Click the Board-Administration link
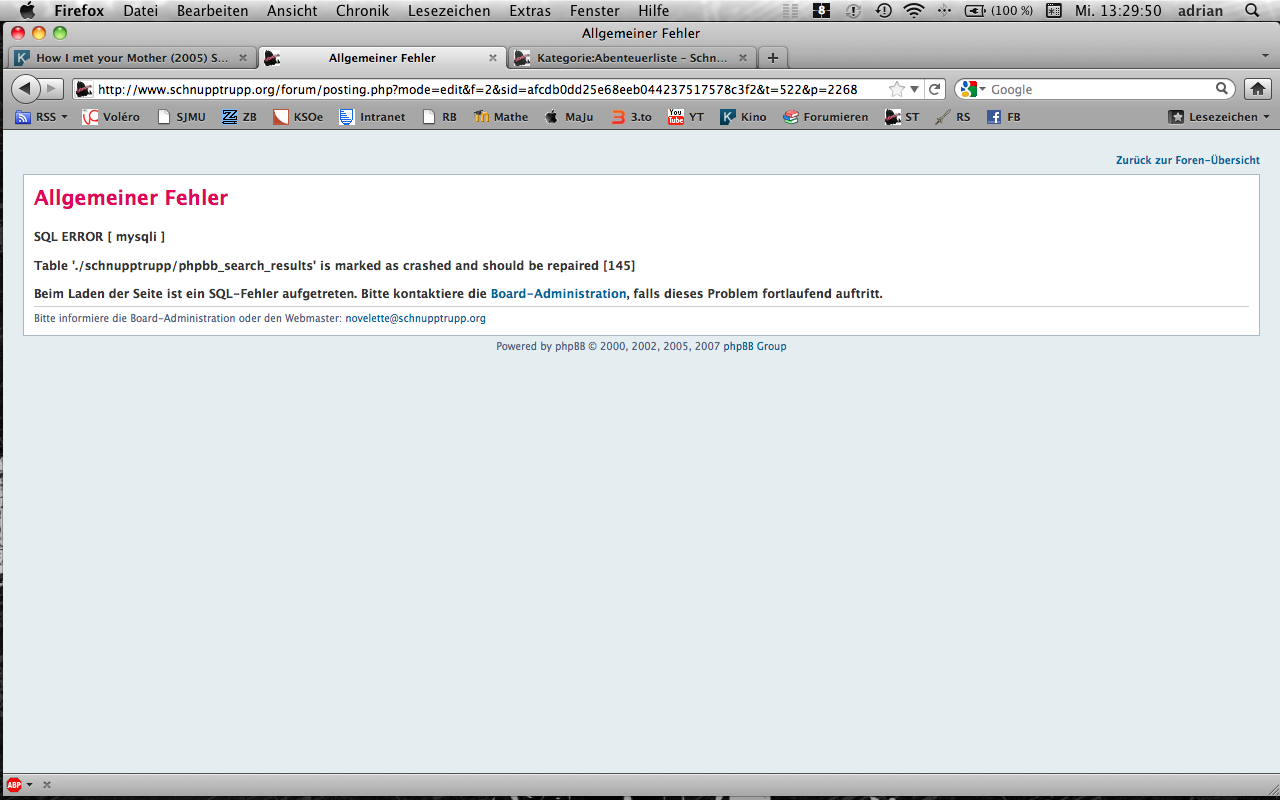Screen dimensions: 1280x800 (558, 294)
